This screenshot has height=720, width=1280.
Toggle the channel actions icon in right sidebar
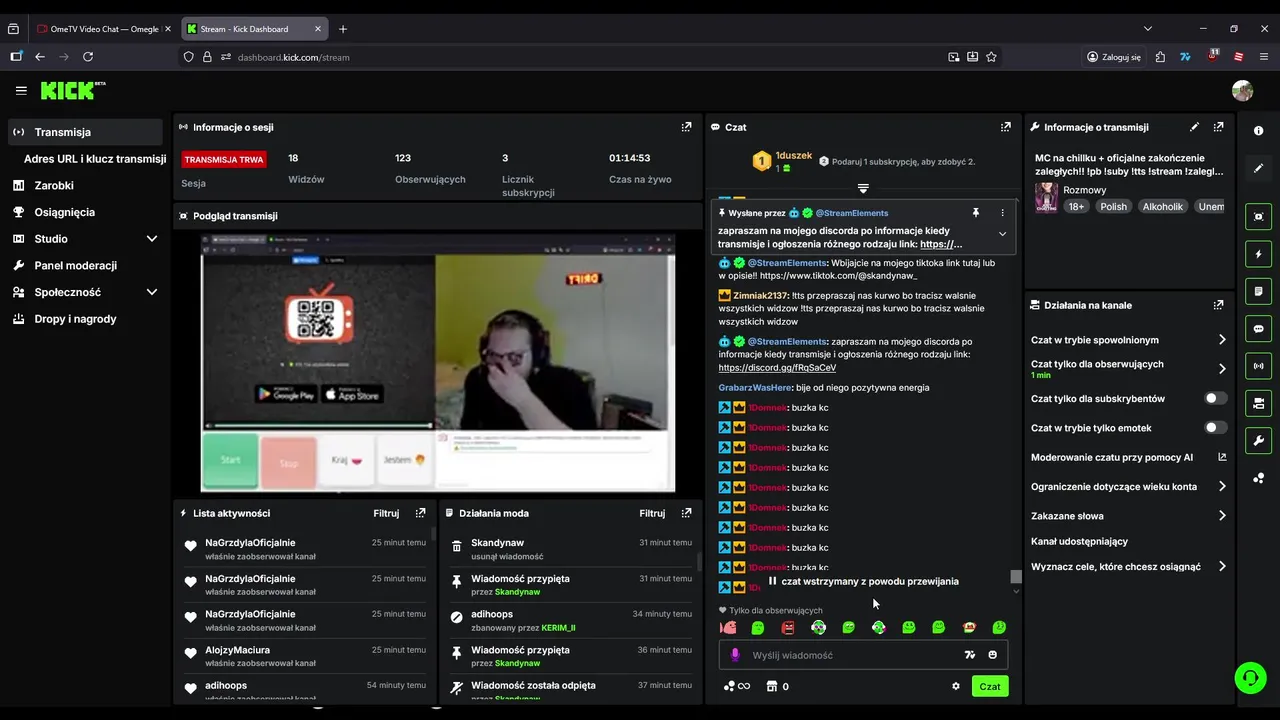(1258, 404)
